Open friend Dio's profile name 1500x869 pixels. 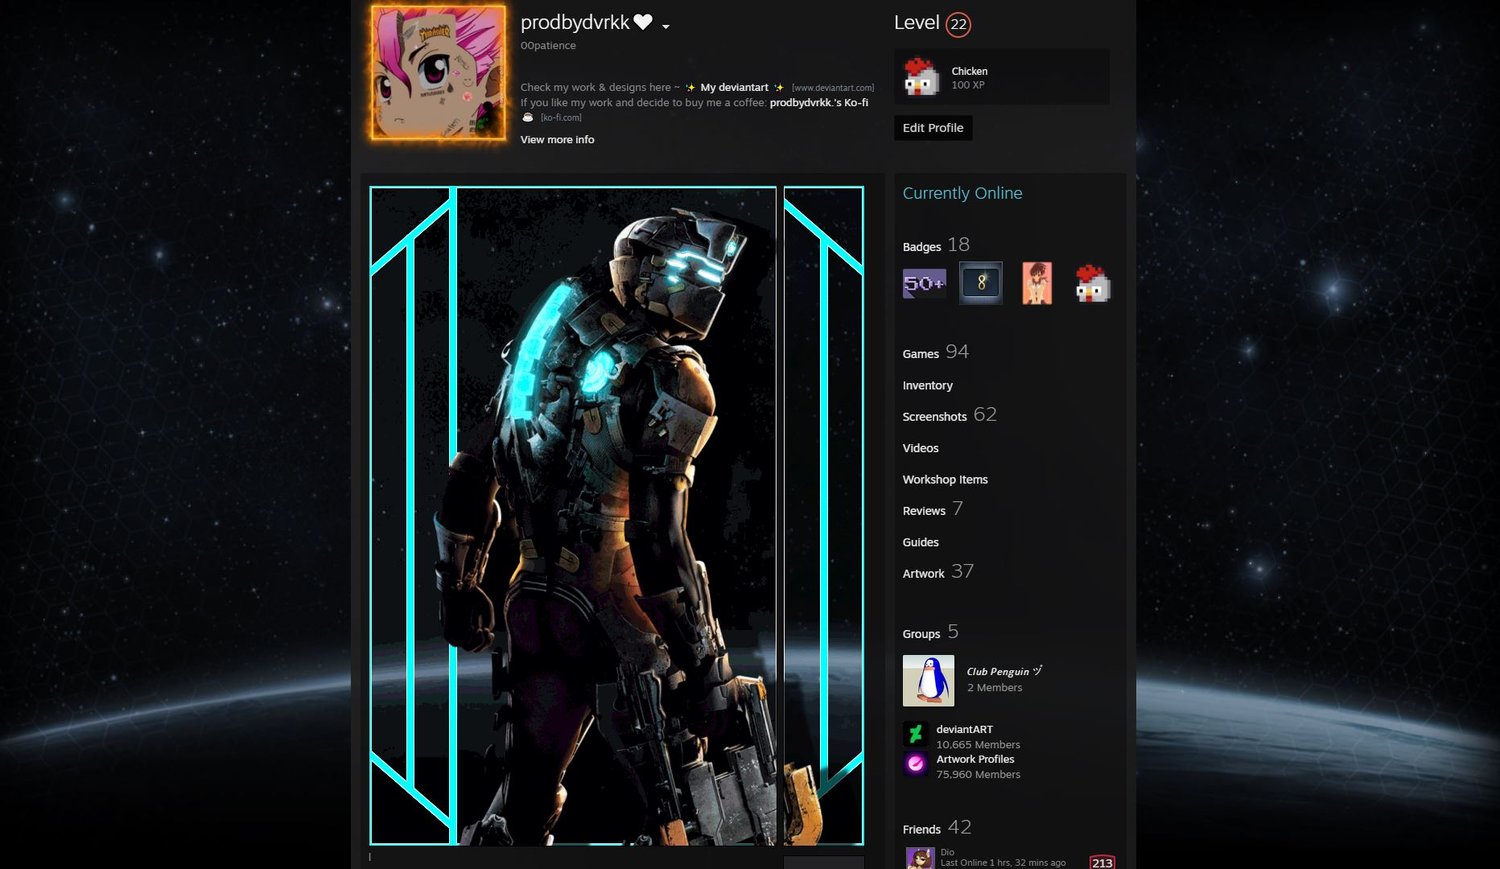(x=947, y=852)
